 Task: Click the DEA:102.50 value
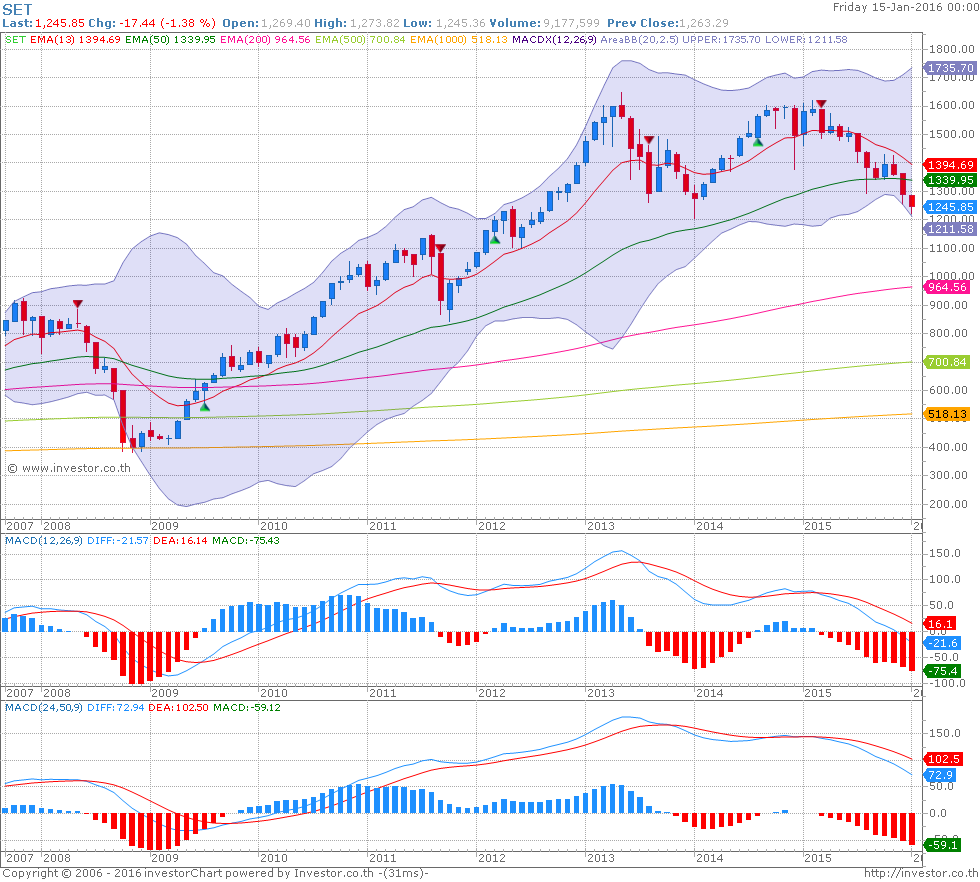click(179, 708)
